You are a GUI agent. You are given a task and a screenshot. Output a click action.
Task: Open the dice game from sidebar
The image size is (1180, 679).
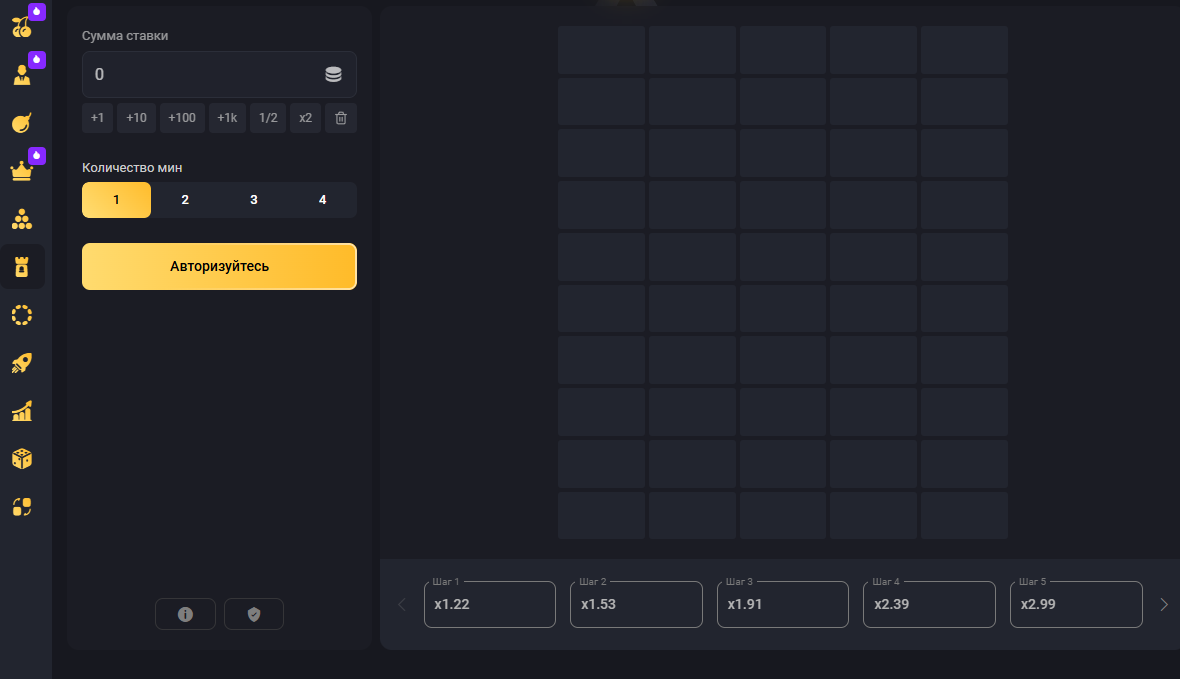click(x=22, y=459)
